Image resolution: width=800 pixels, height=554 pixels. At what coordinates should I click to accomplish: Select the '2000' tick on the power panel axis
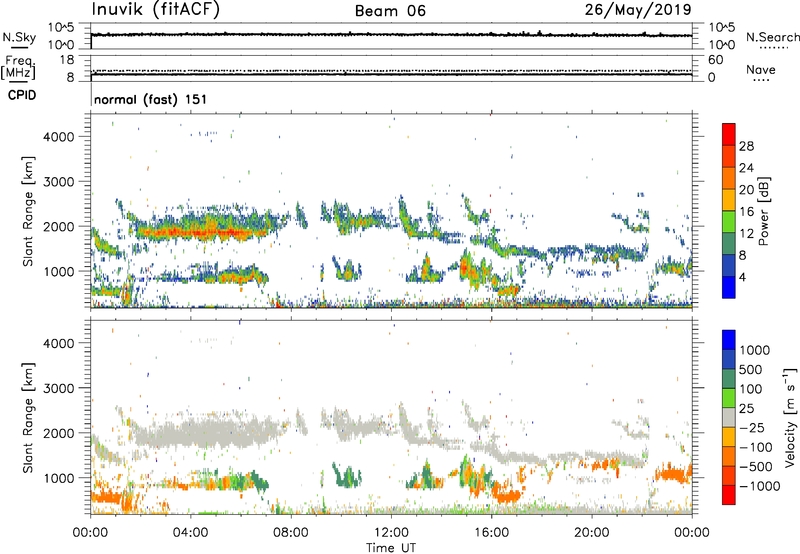point(59,226)
